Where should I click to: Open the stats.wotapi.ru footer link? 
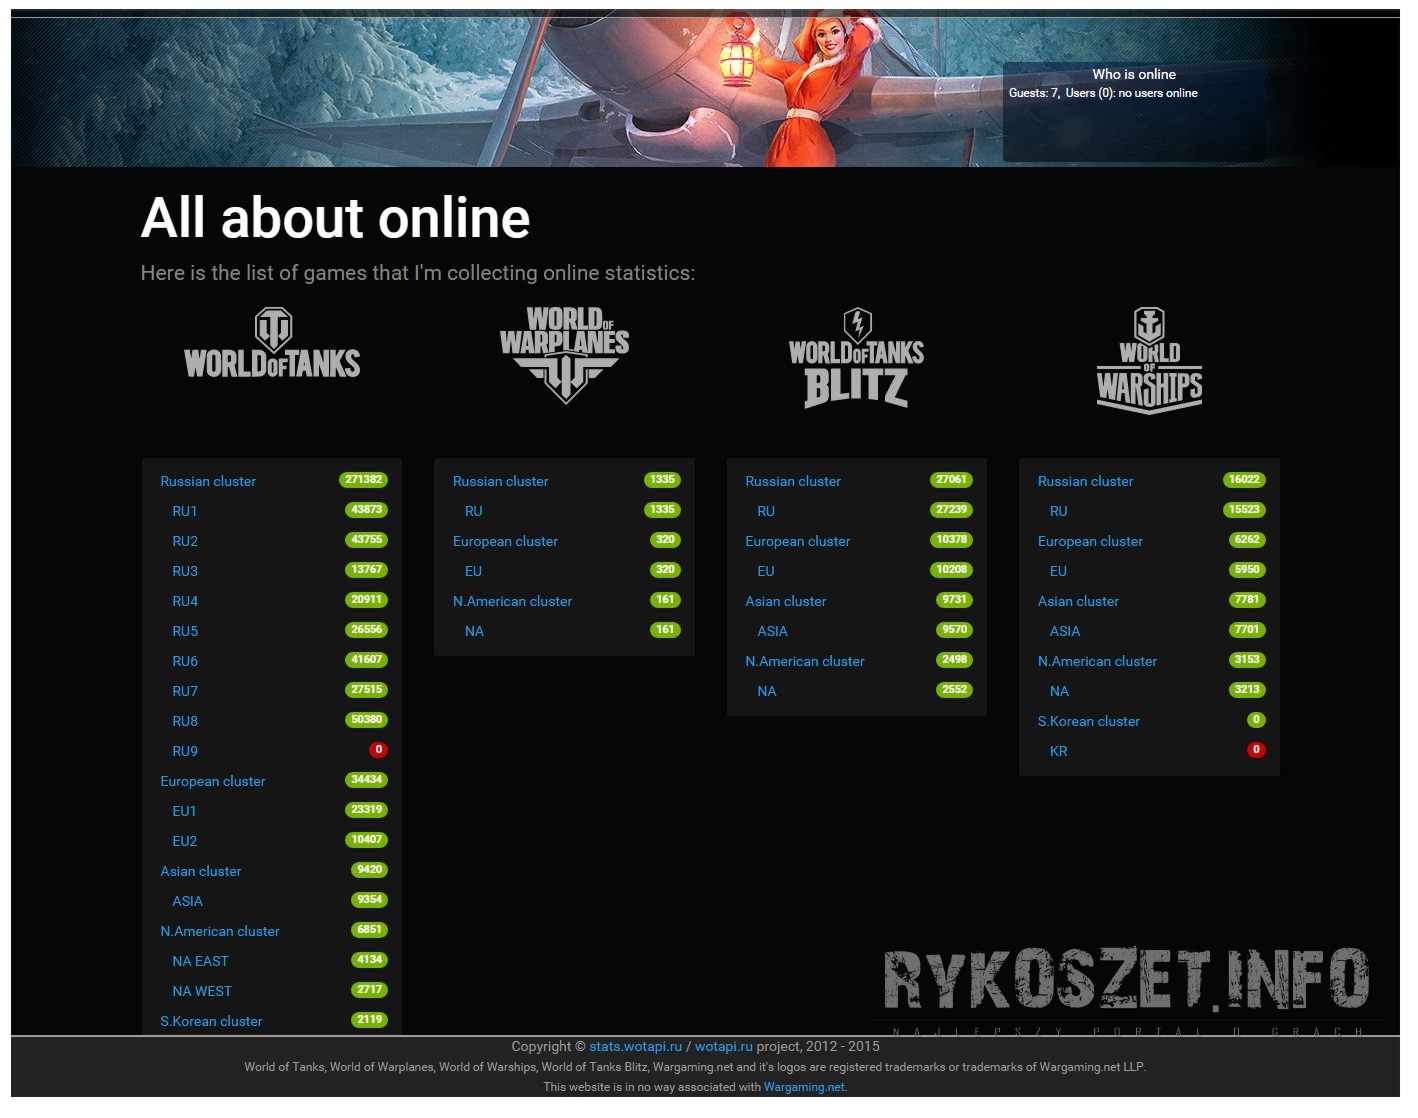click(x=635, y=1047)
